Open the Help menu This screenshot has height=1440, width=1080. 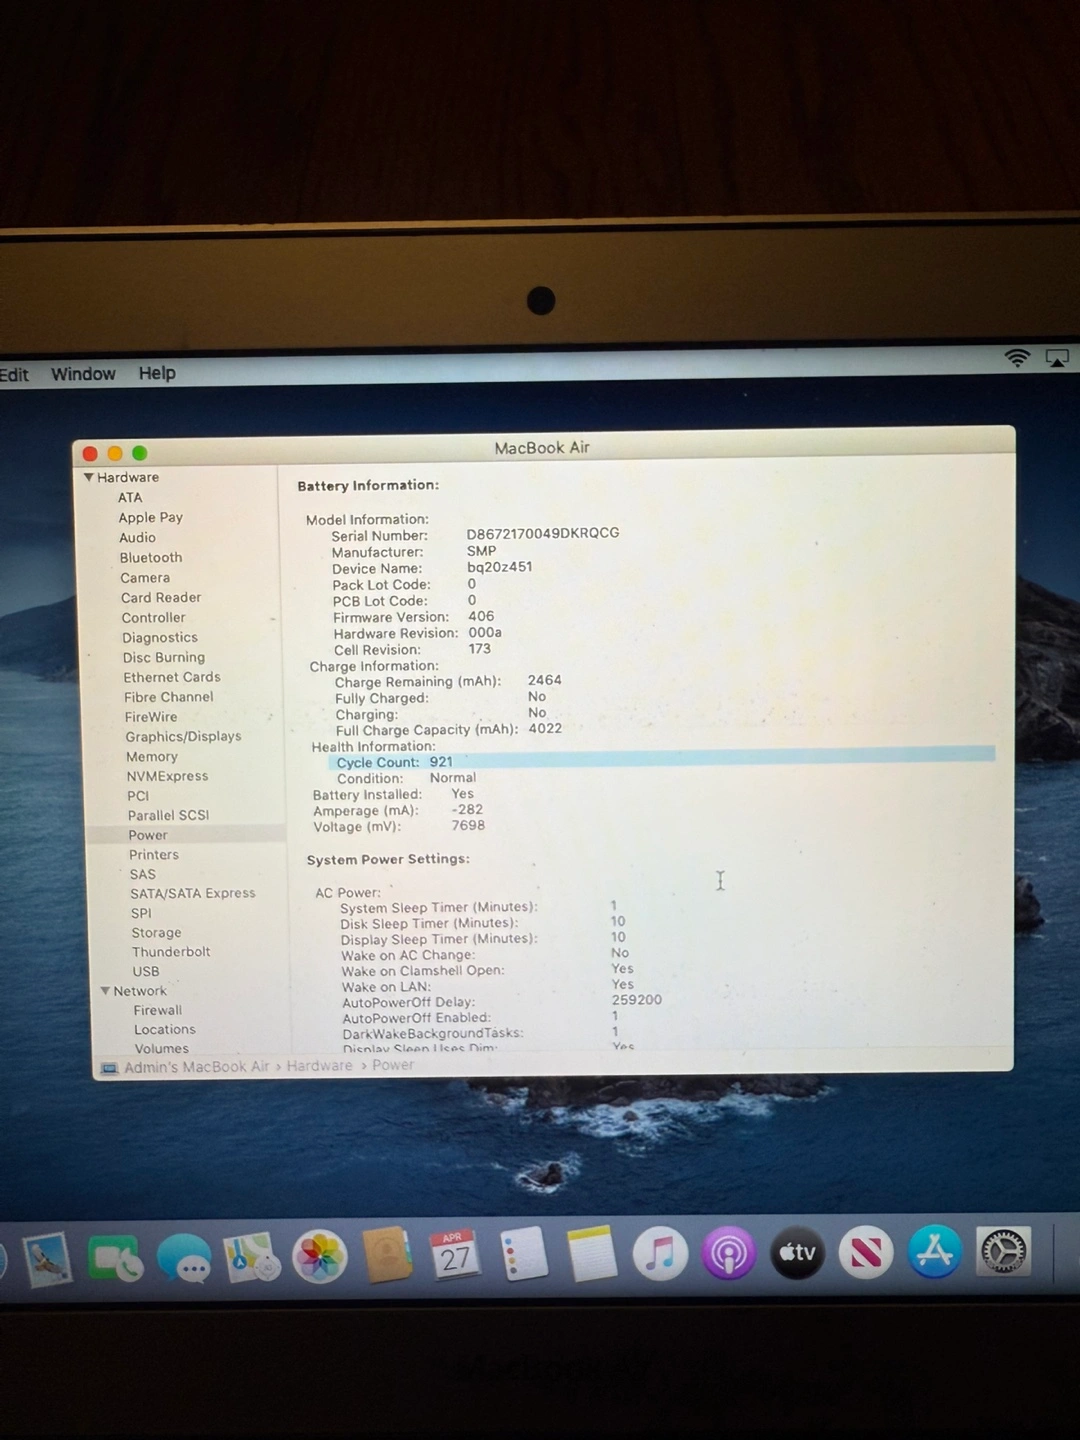click(157, 373)
